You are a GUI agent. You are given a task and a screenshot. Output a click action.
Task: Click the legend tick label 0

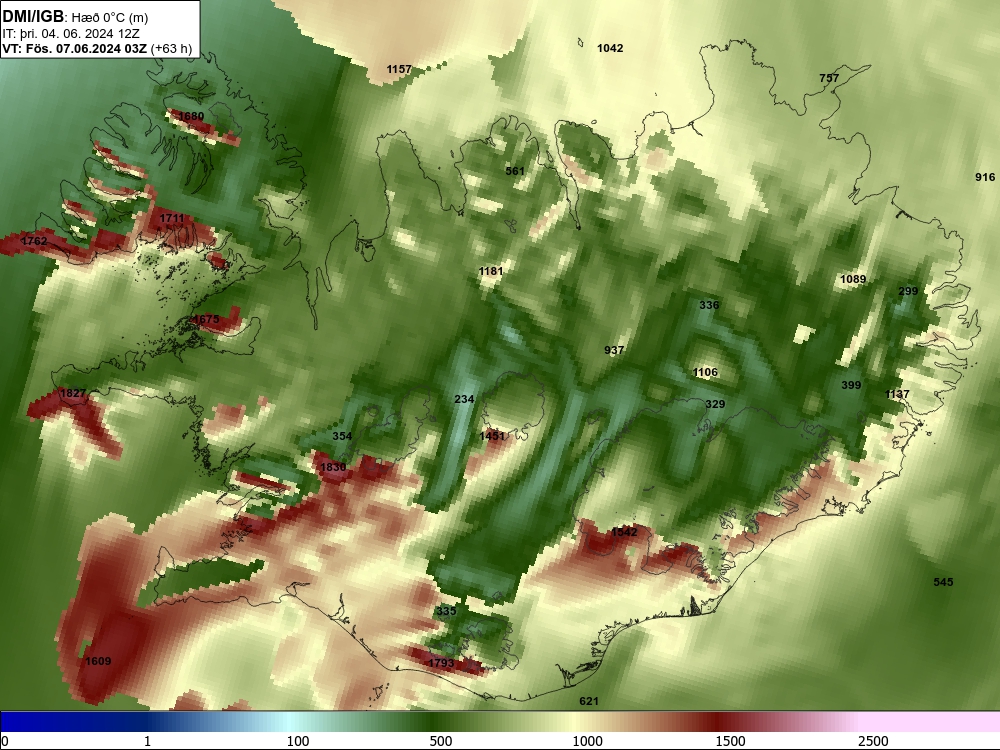(x=5, y=740)
